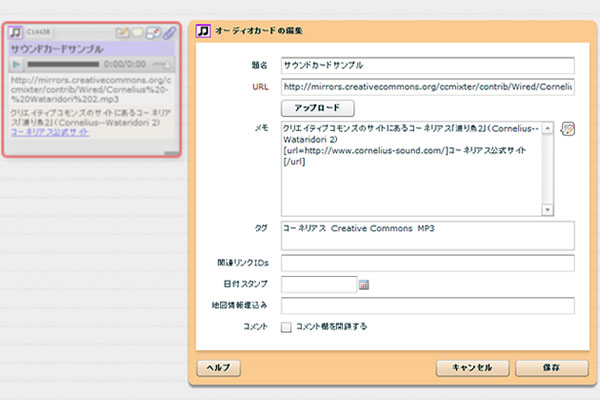Open the ヘルプ help button
The width and height of the screenshot is (600, 400).
coord(219,367)
